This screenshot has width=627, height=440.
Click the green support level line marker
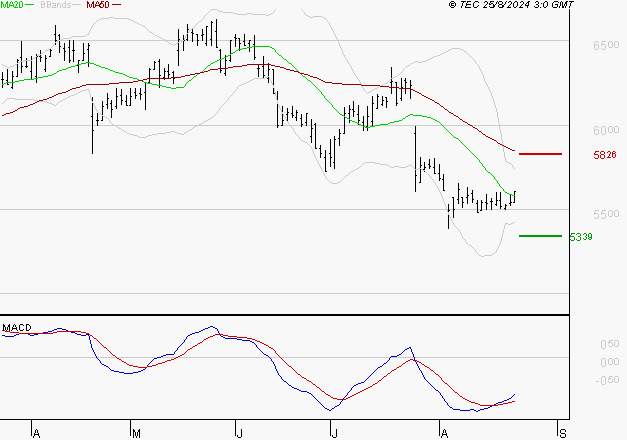540,236
